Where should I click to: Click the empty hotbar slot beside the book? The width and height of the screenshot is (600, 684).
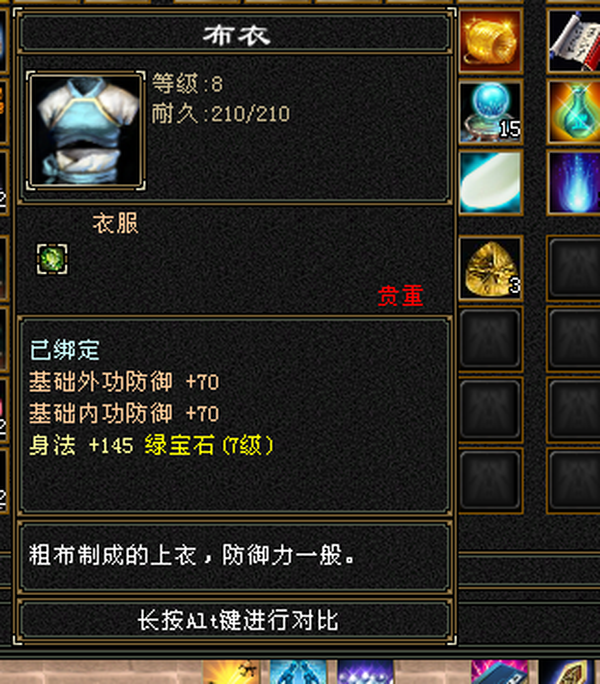coord(433,672)
